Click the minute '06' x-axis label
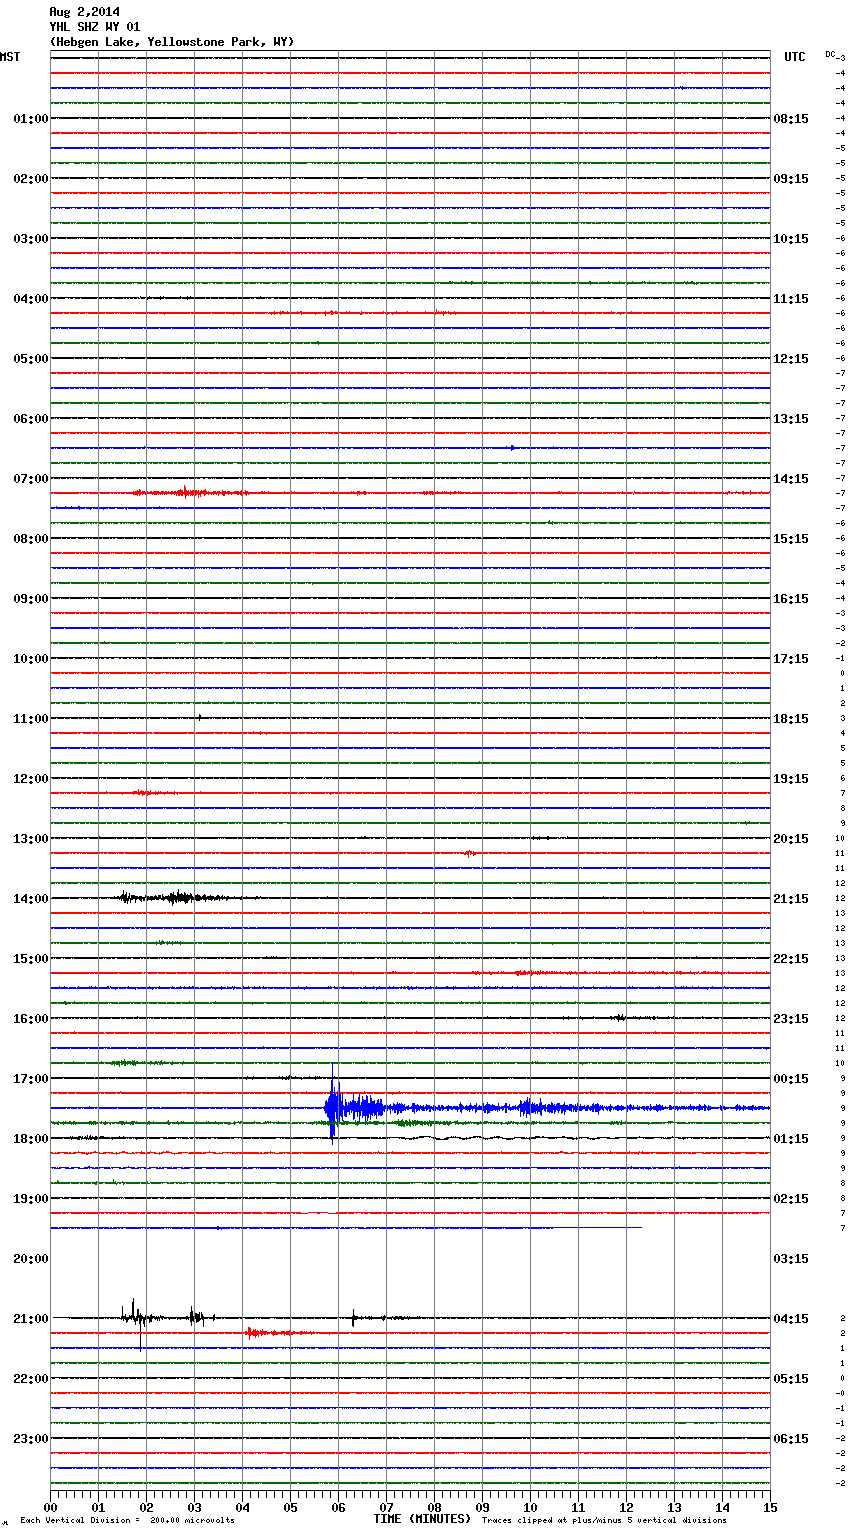Viewport: 850px width, 1534px height. [338, 1507]
